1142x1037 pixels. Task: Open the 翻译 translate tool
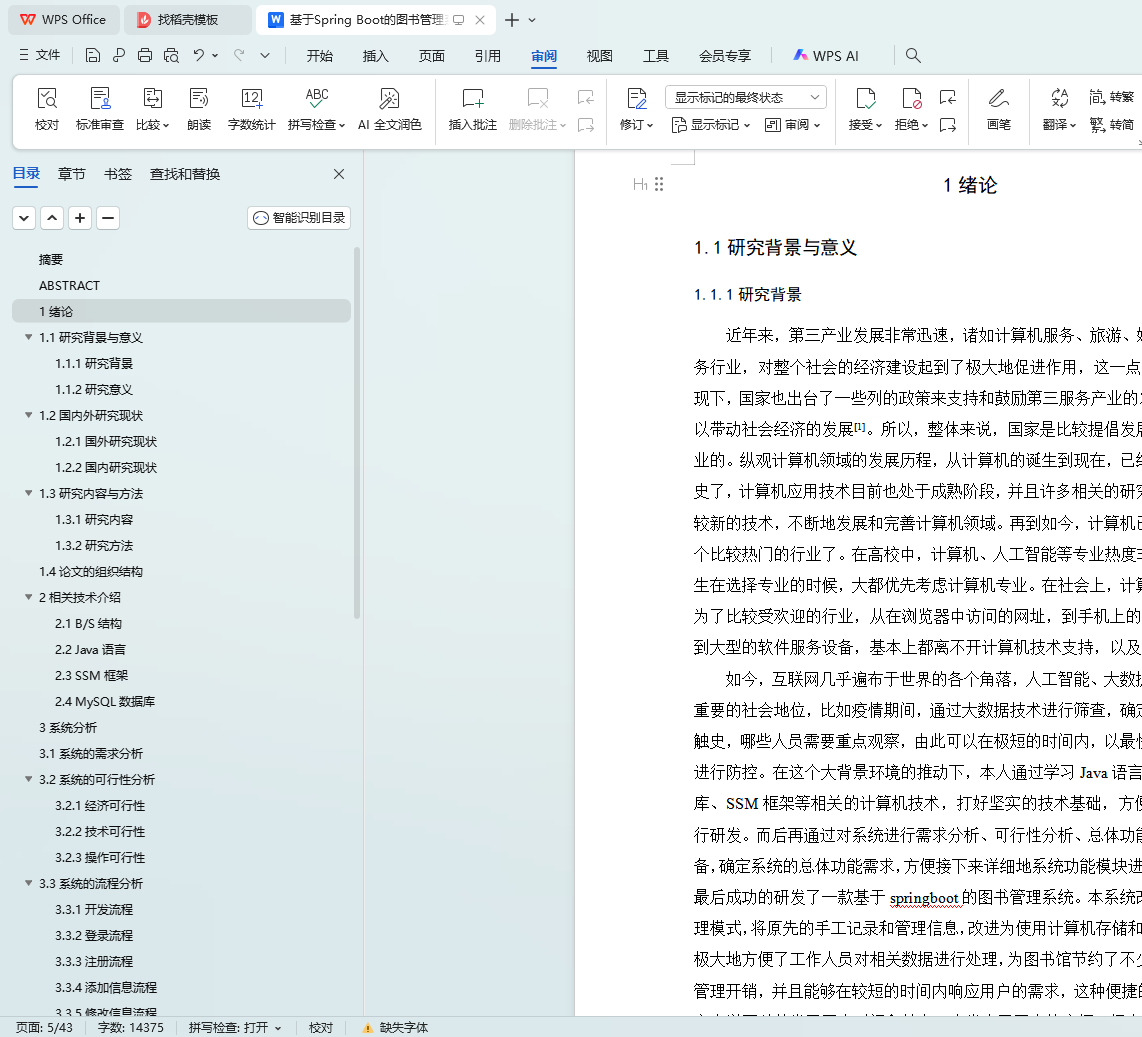click(1059, 109)
